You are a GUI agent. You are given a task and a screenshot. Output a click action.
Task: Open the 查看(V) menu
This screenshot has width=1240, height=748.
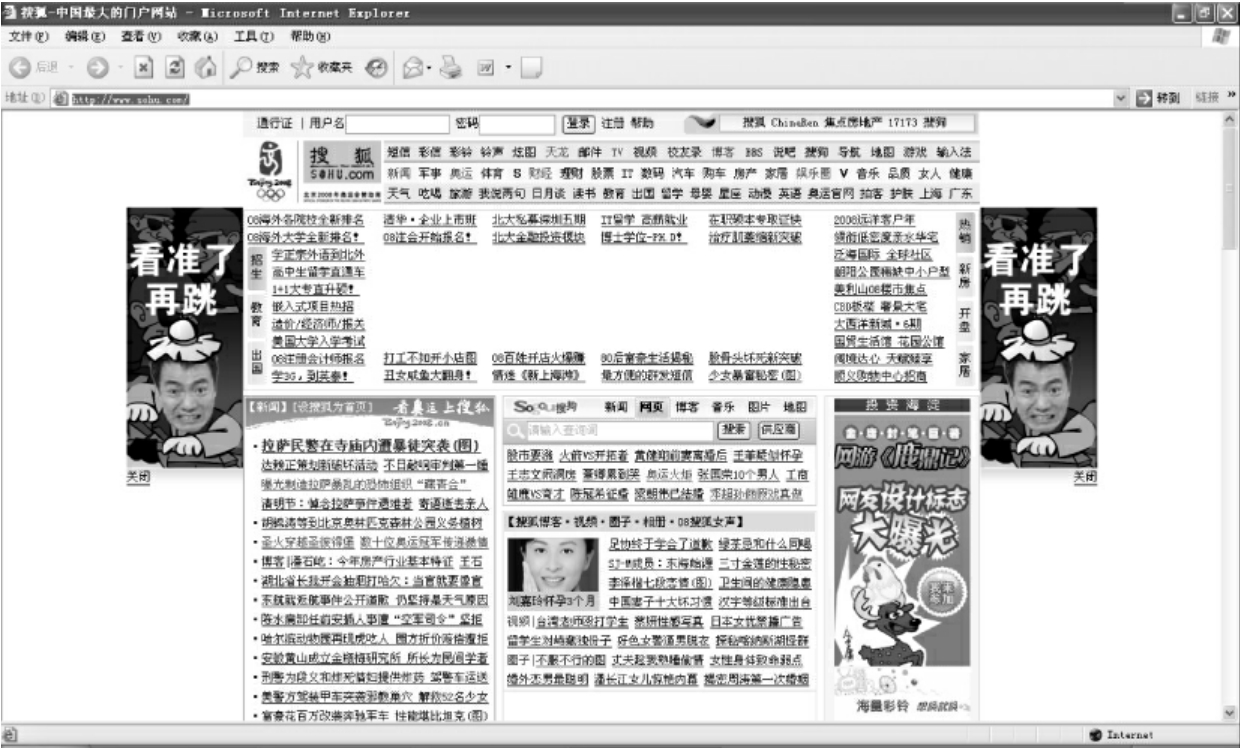pyautogui.click(x=141, y=36)
